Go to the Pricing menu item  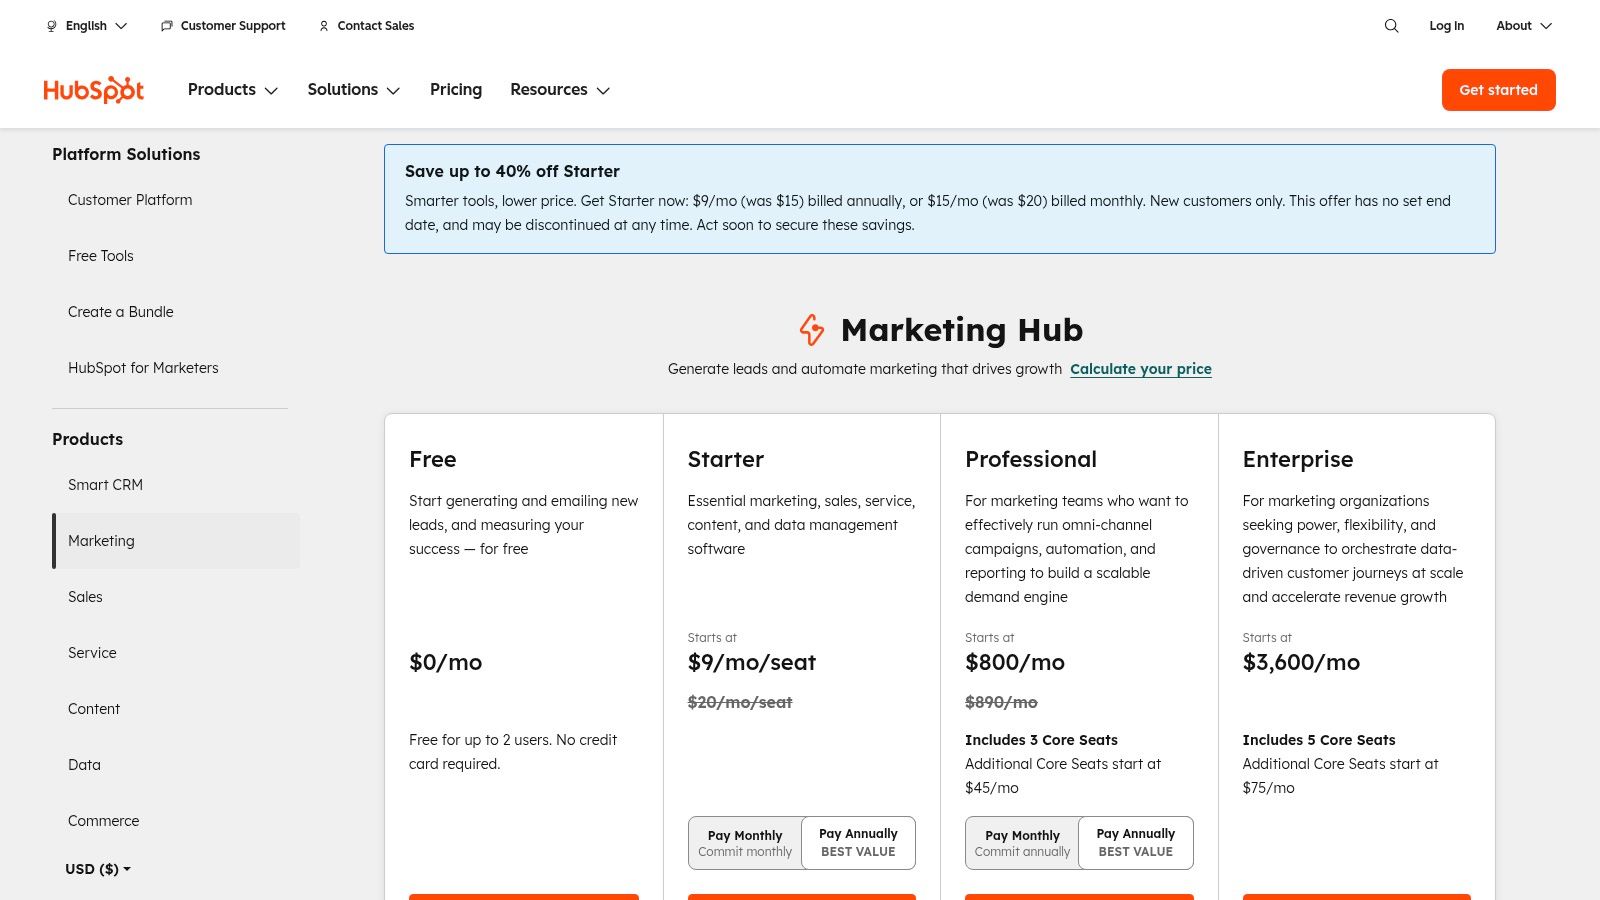(456, 89)
